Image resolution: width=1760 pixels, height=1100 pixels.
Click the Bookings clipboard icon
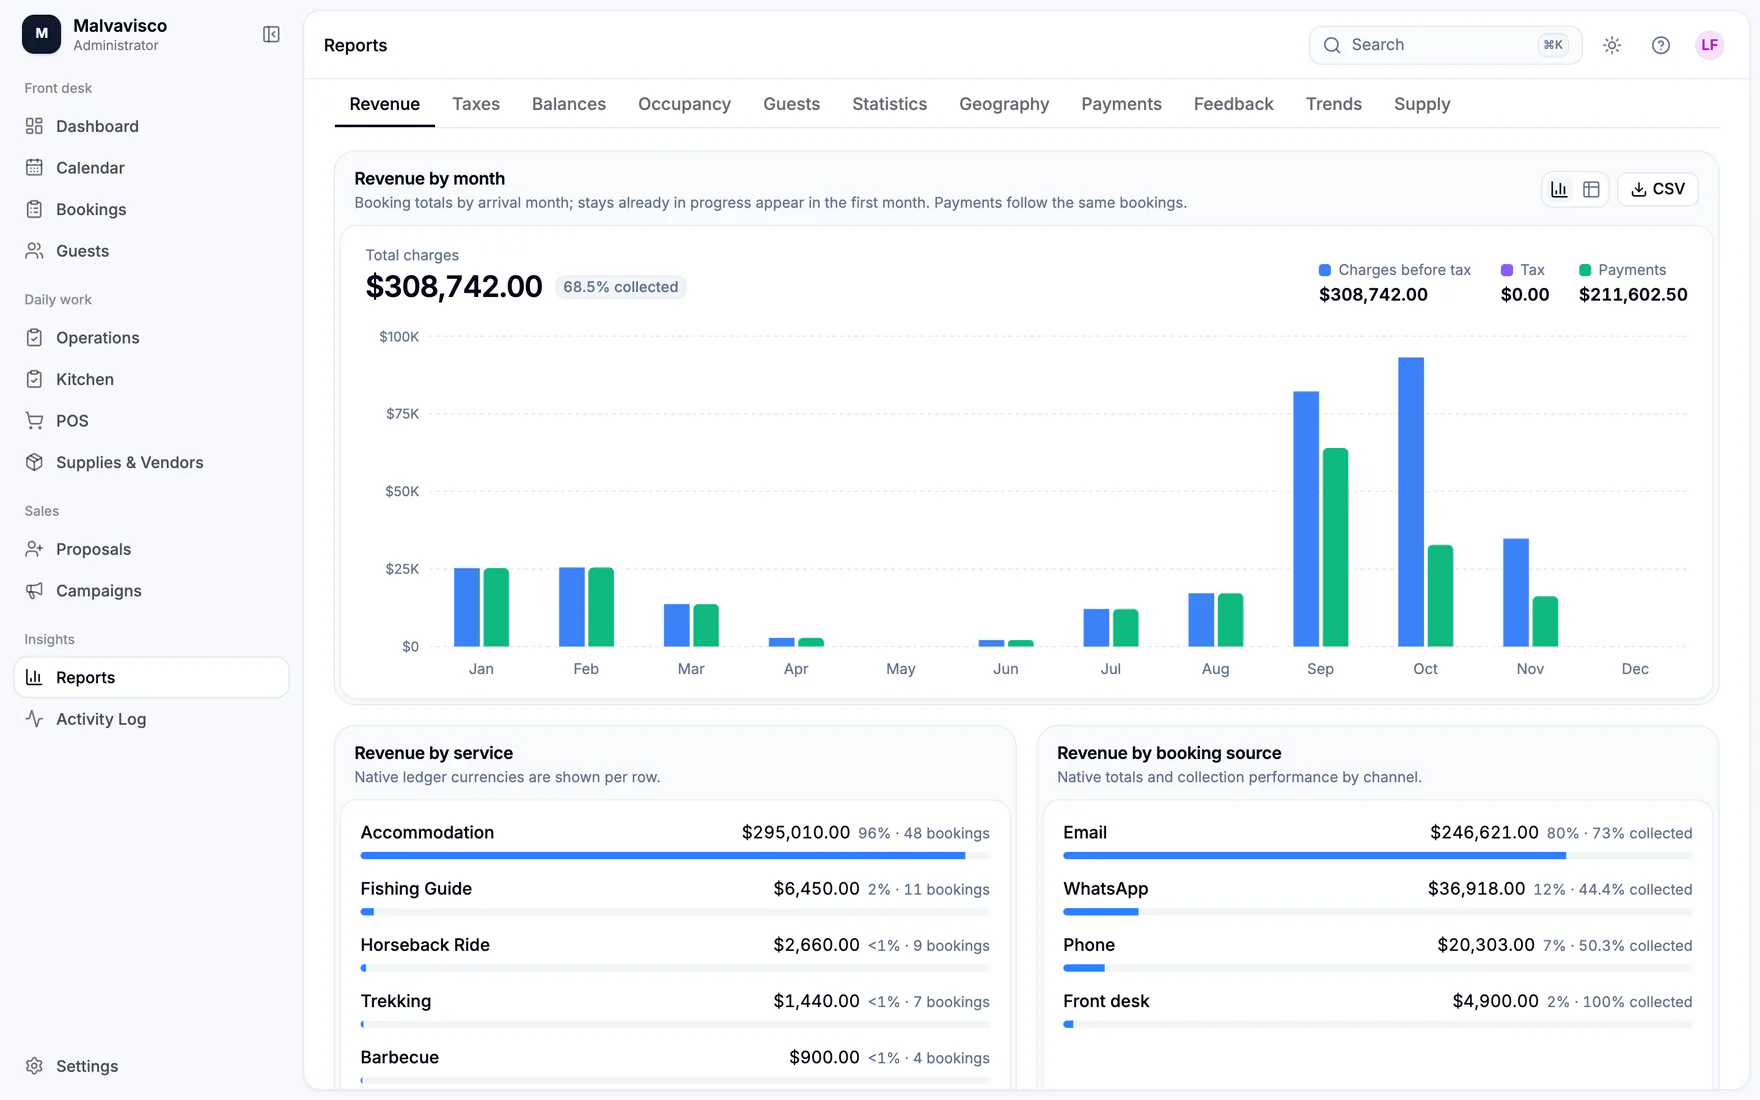pyautogui.click(x=34, y=209)
